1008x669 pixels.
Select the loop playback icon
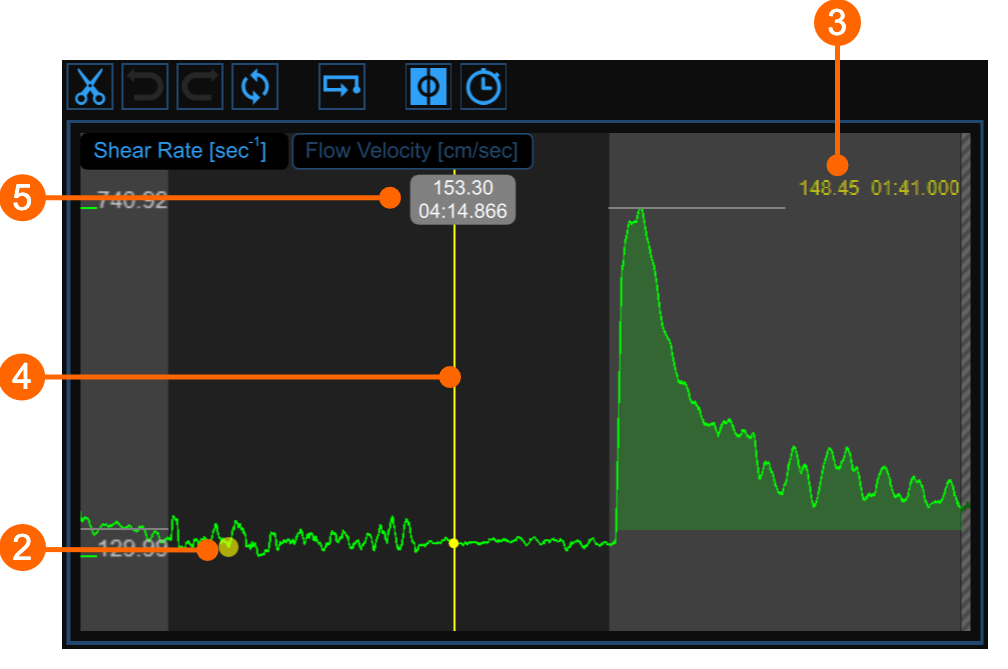(x=341, y=87)
